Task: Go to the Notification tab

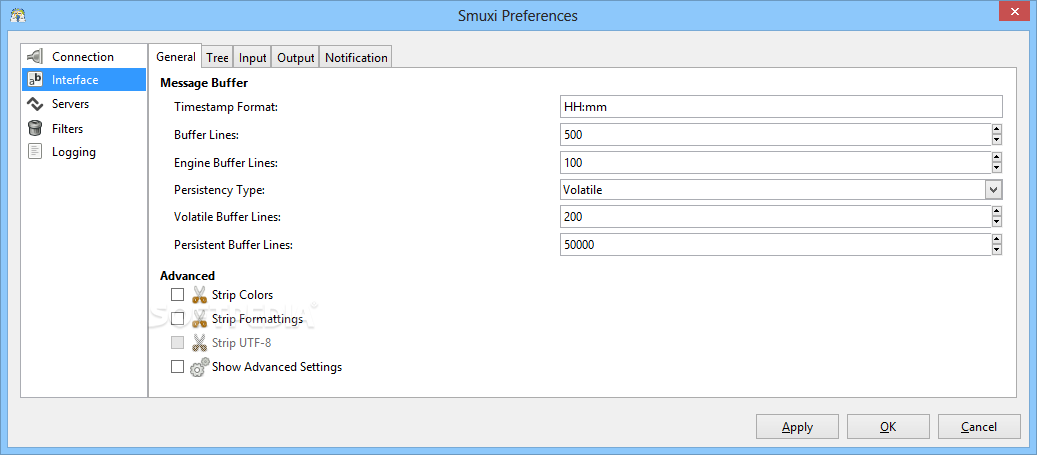Action: click(356, 58)
